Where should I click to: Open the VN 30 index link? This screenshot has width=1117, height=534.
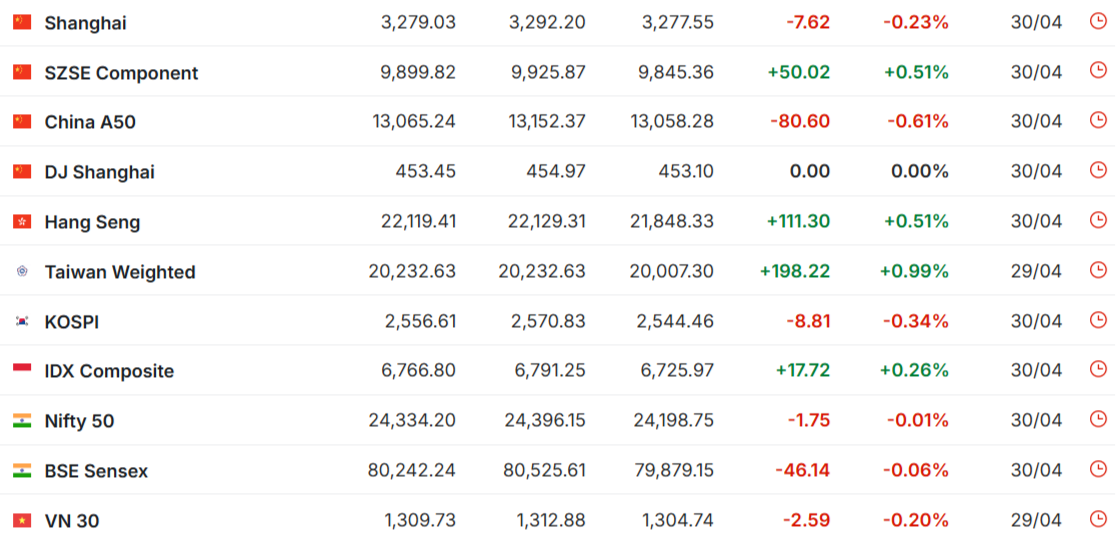[x=72, y=521]
